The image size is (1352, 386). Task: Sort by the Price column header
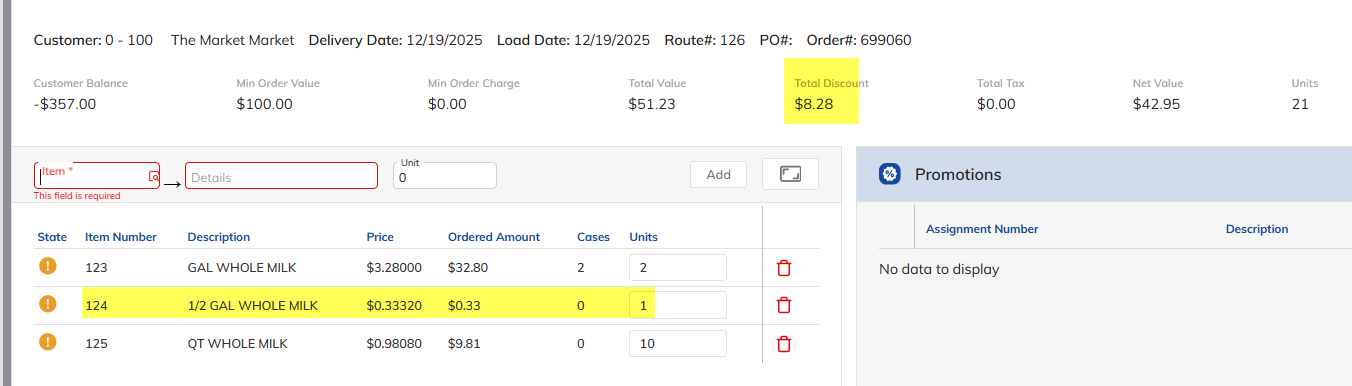click(x=380, y=237)
